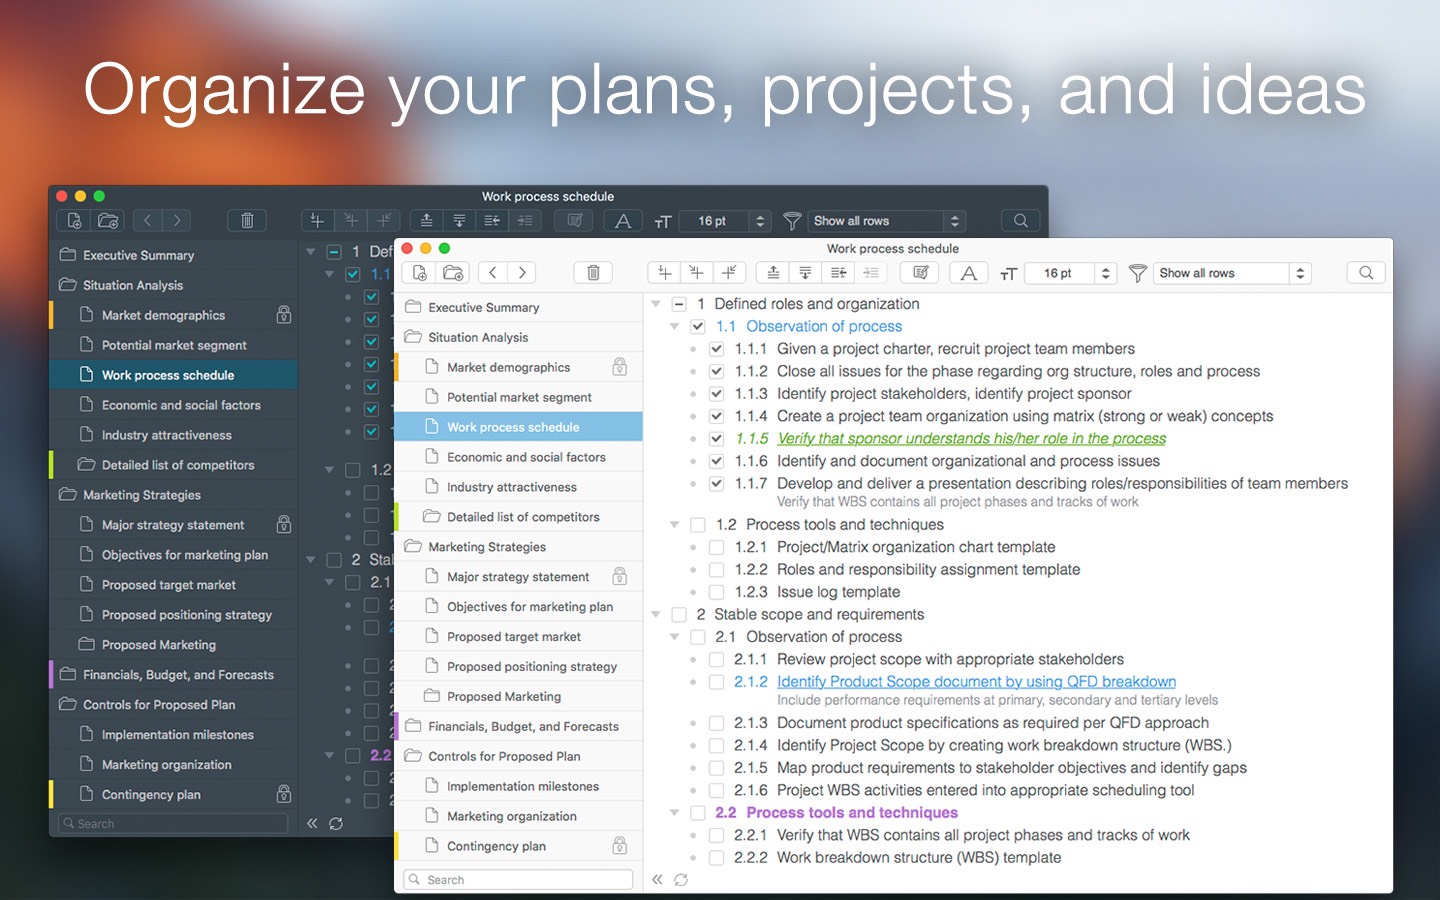Click the new document icon in front toolbar
1440x900 pixels.
tap(420, 273)
